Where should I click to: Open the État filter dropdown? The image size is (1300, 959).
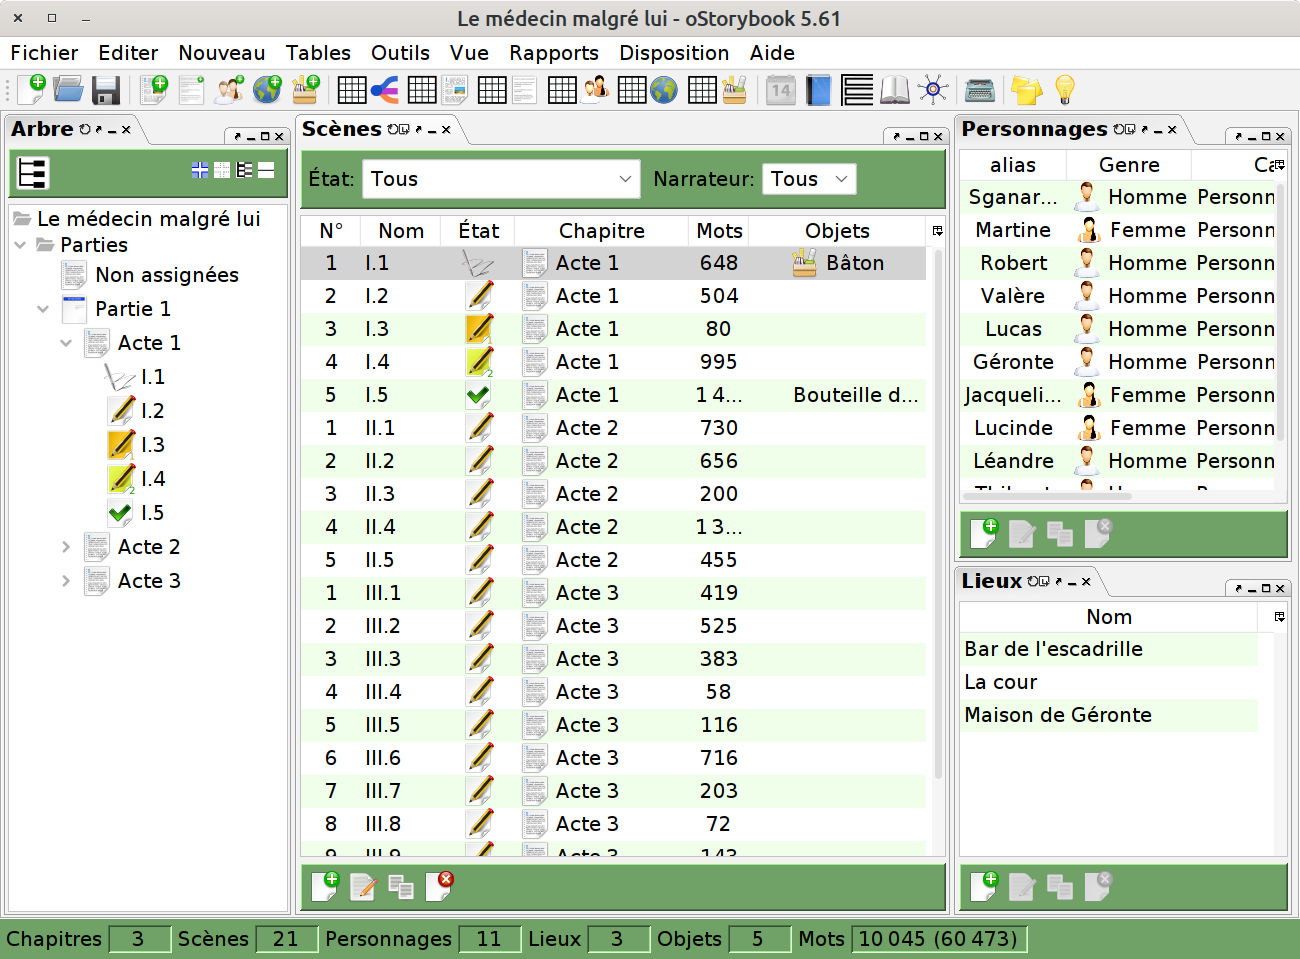pos(501,179)
